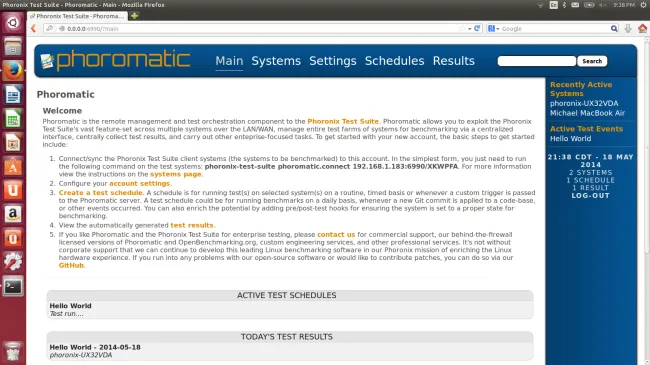
Task: Click the page vertical scrollbar
Action: point(646,146)
